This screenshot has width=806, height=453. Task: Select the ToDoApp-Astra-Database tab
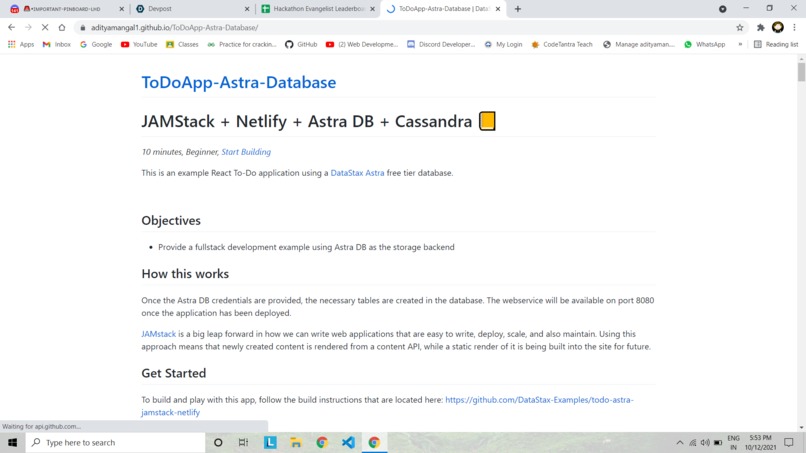pos(443,9)
